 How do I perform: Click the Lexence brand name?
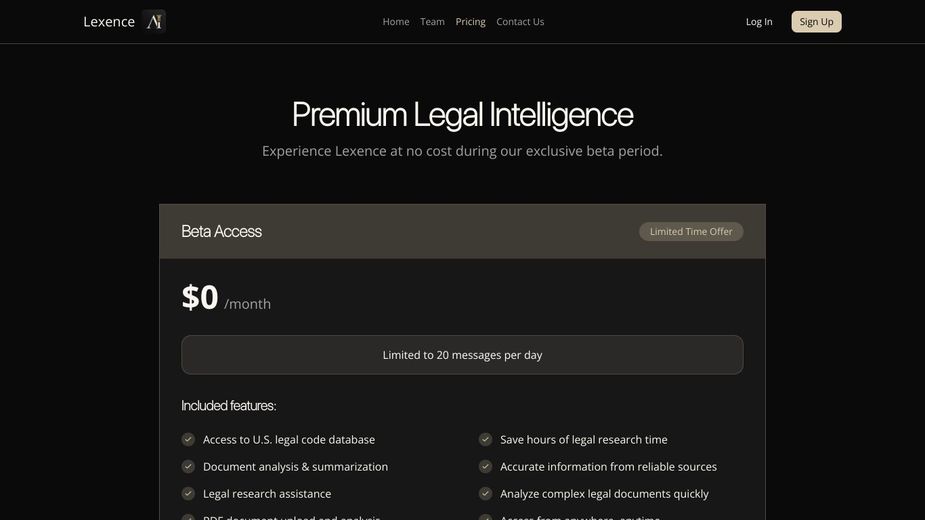(109, 22)
